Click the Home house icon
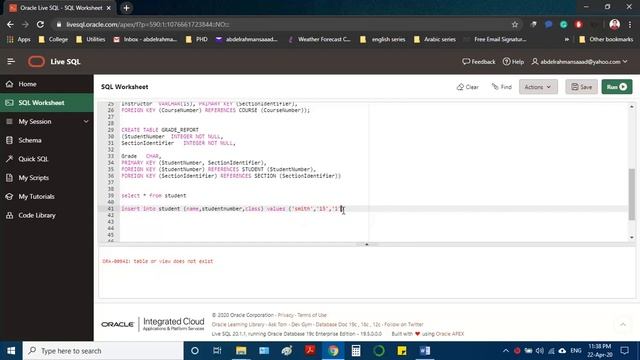This screenshot has width=640, height=360. [x=9, y=84]
